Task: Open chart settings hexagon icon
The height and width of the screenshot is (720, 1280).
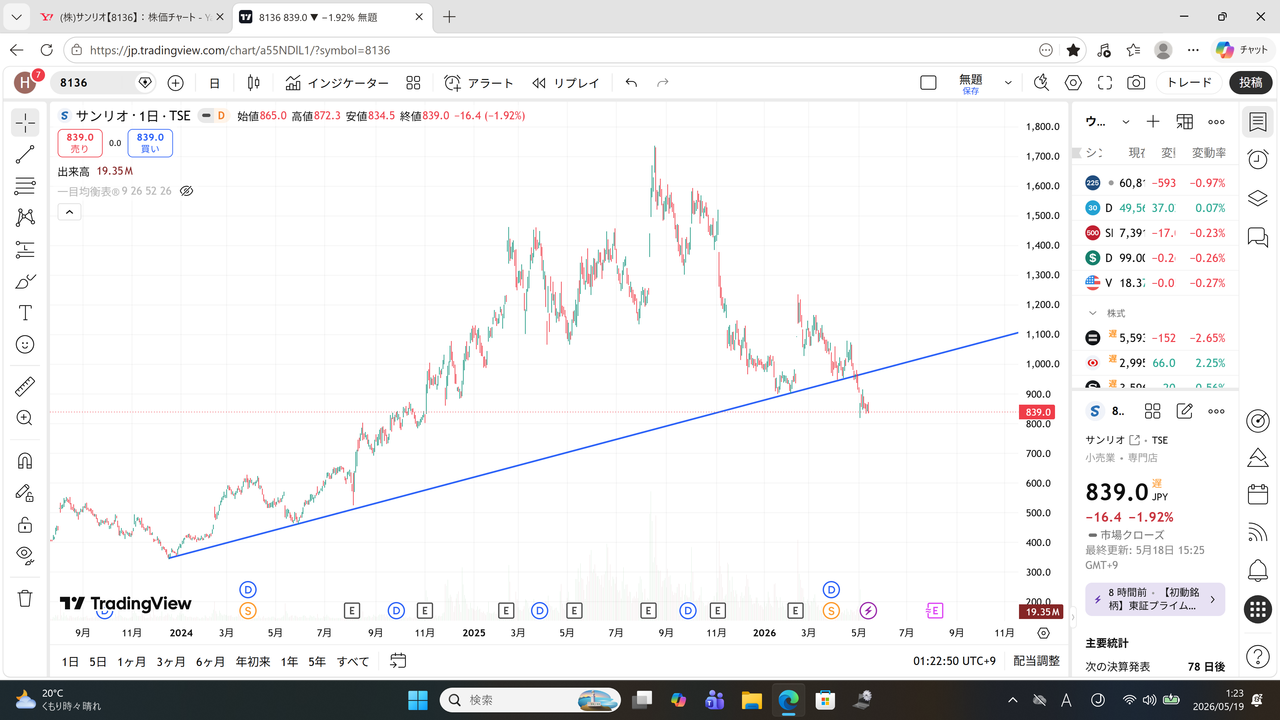Action: click(1073, 83)
